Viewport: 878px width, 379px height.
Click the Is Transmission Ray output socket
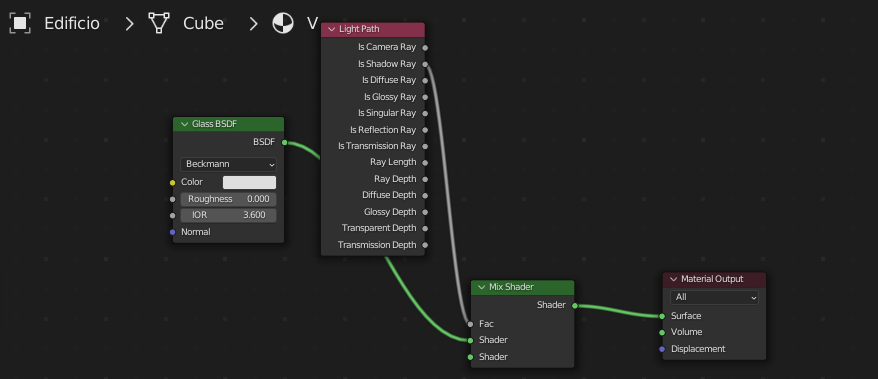(425, 147)
